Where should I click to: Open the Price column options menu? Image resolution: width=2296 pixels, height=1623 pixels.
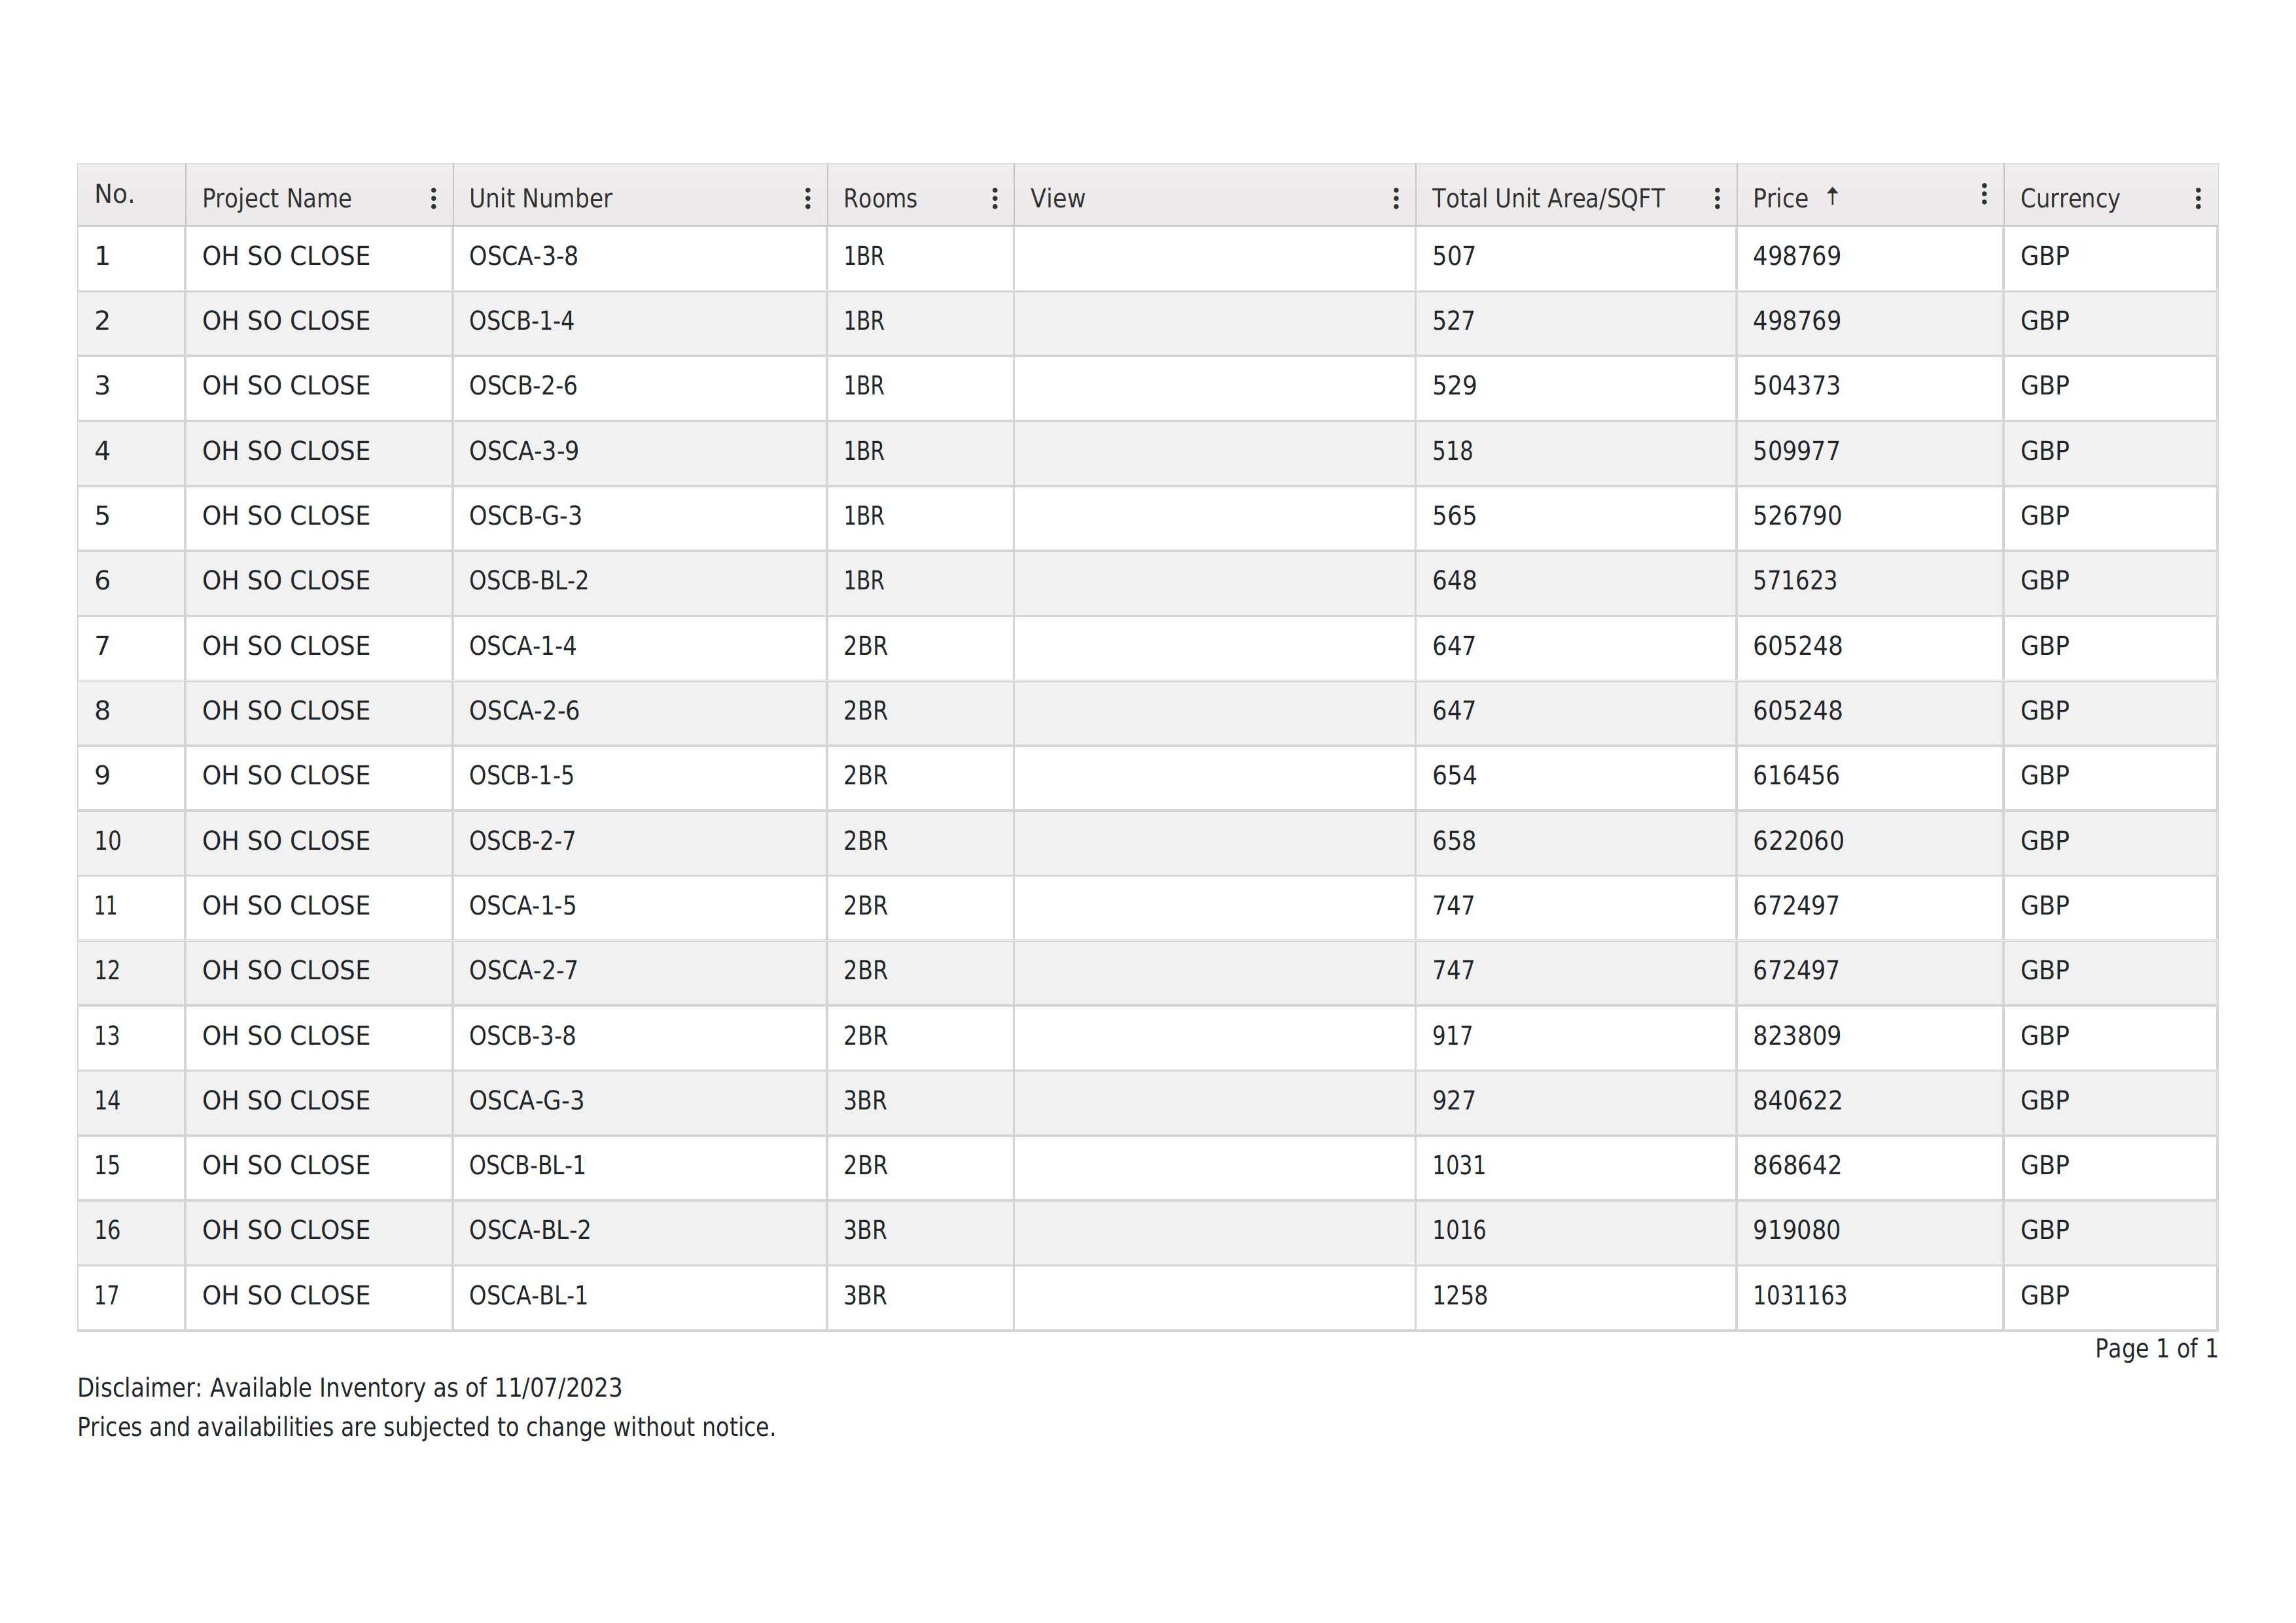[x=1984, y=194]
